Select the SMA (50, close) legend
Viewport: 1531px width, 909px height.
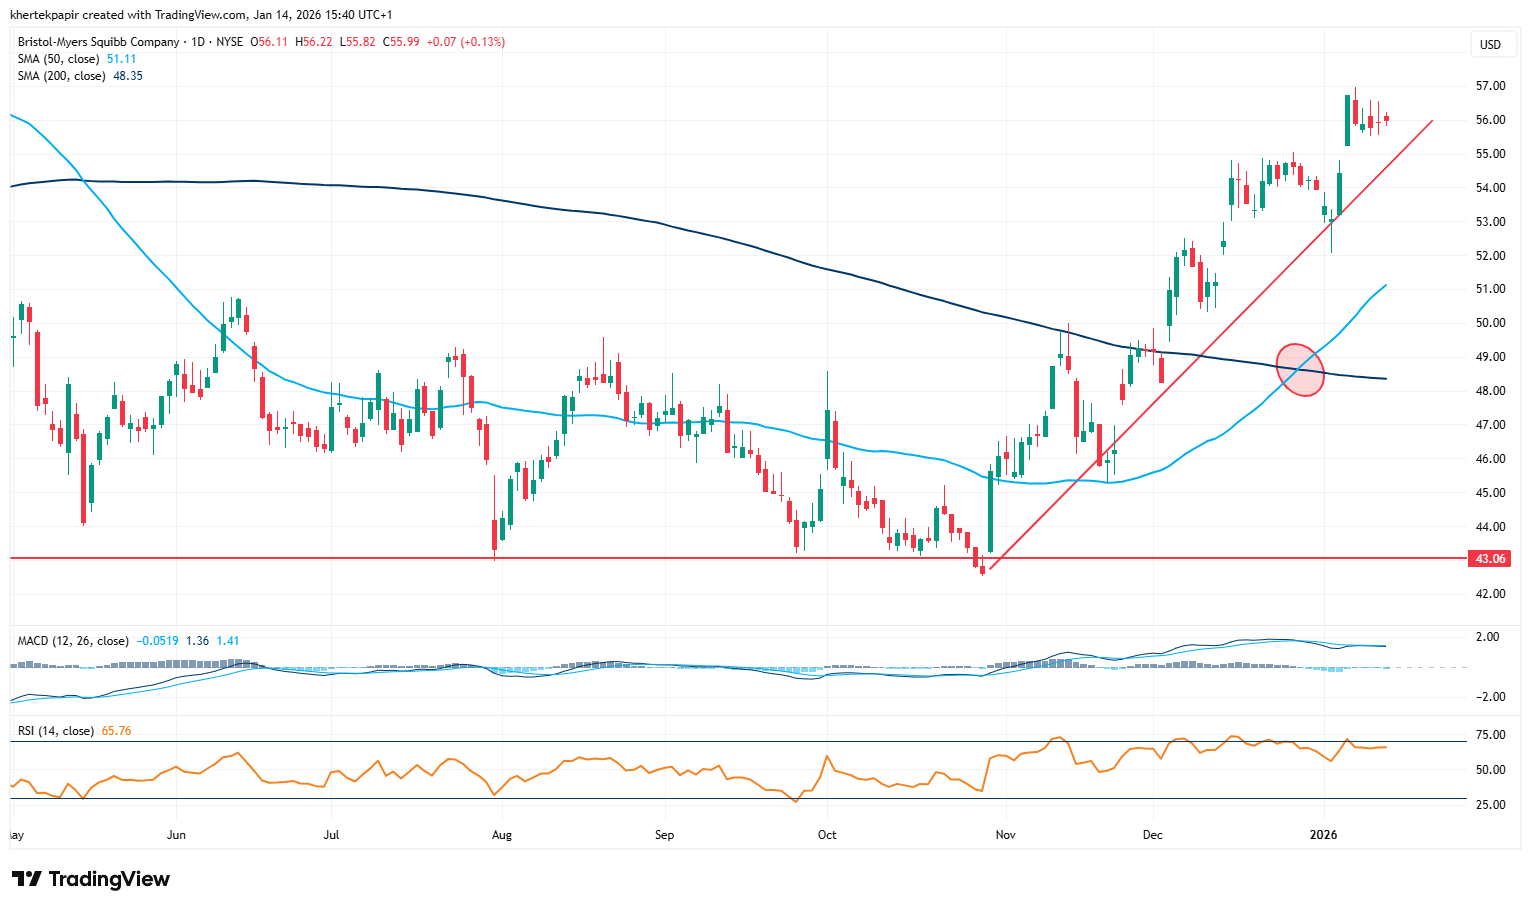point(61,59)
